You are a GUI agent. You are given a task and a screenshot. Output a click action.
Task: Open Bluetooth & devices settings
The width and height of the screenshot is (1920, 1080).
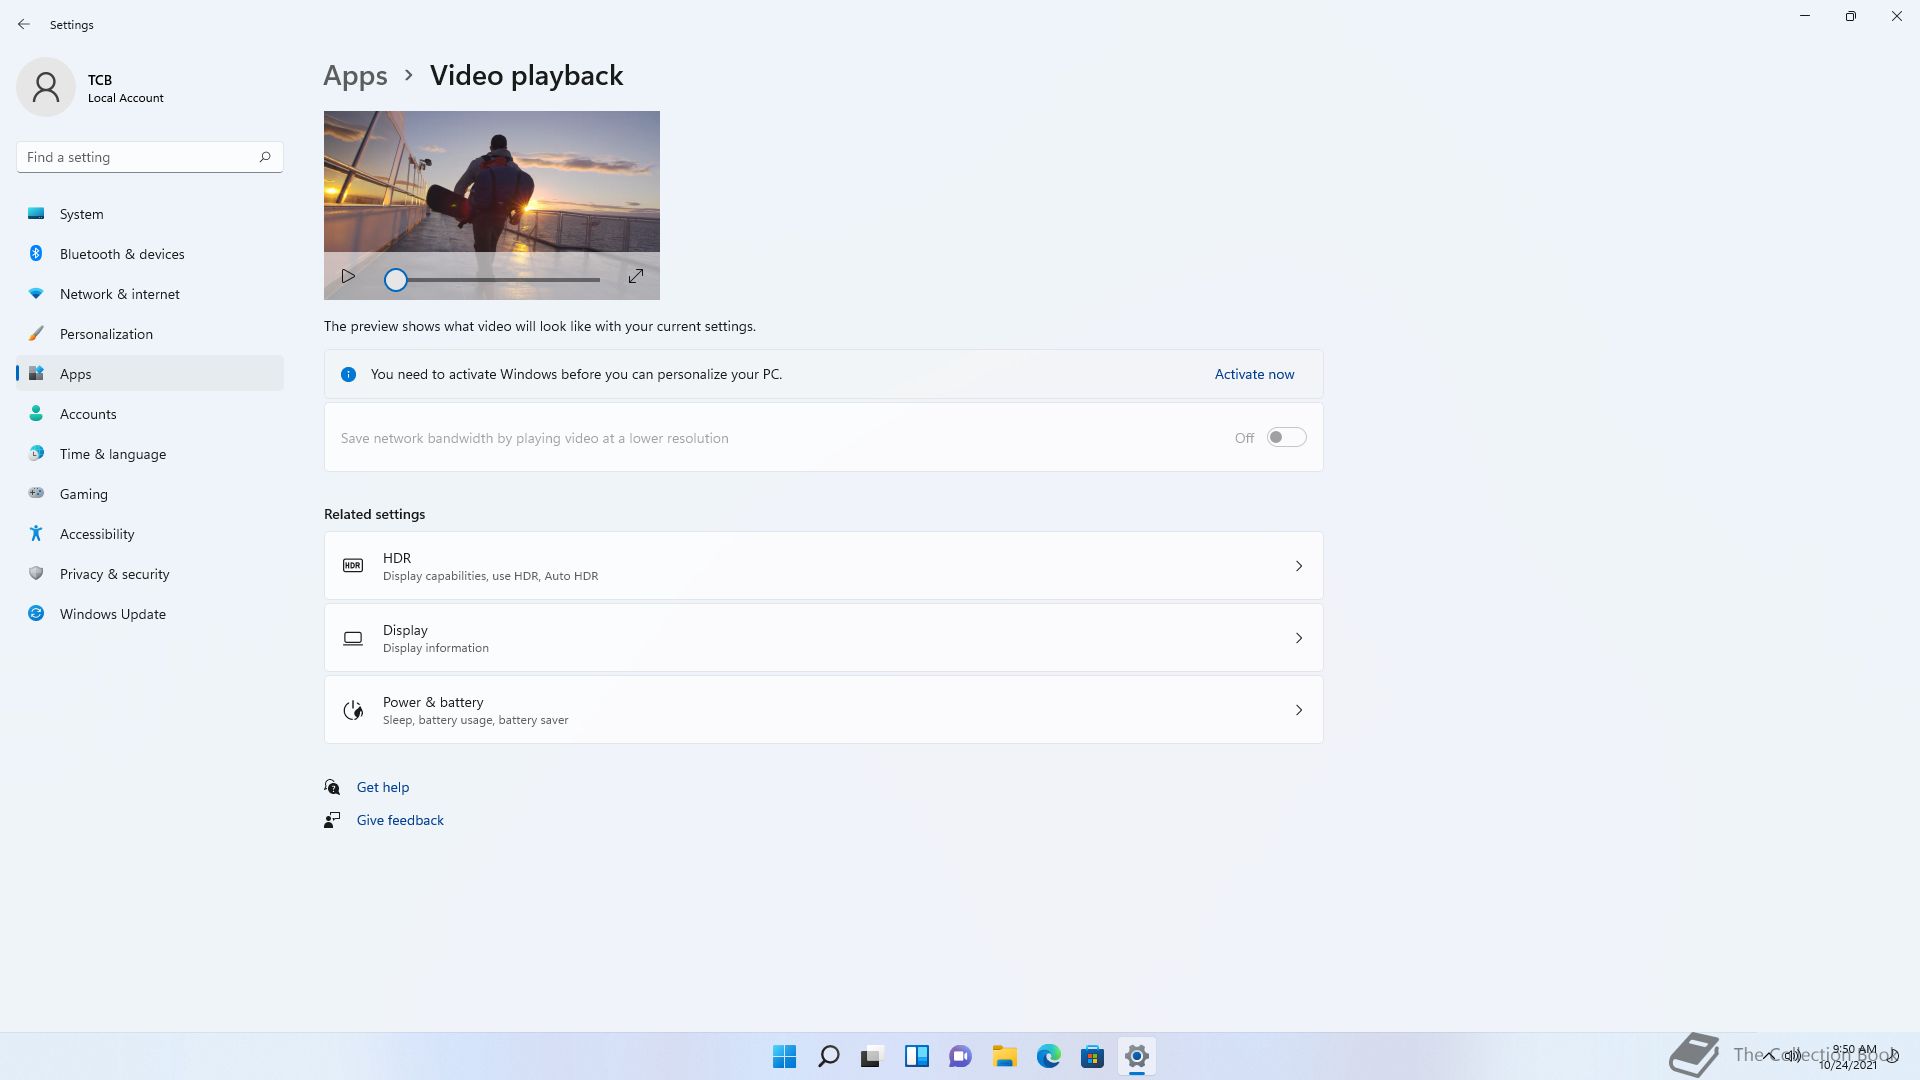tap(150, 254)
